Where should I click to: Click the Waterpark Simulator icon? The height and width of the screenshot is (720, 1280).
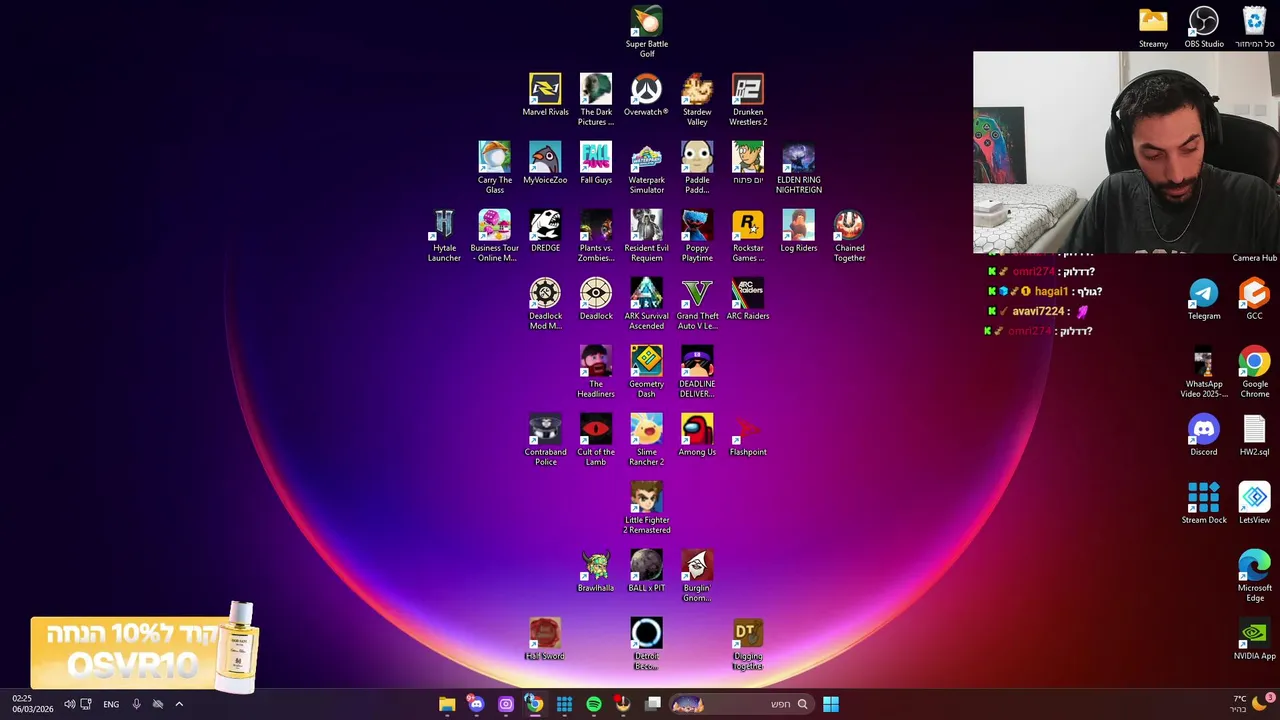coord(646,168)
